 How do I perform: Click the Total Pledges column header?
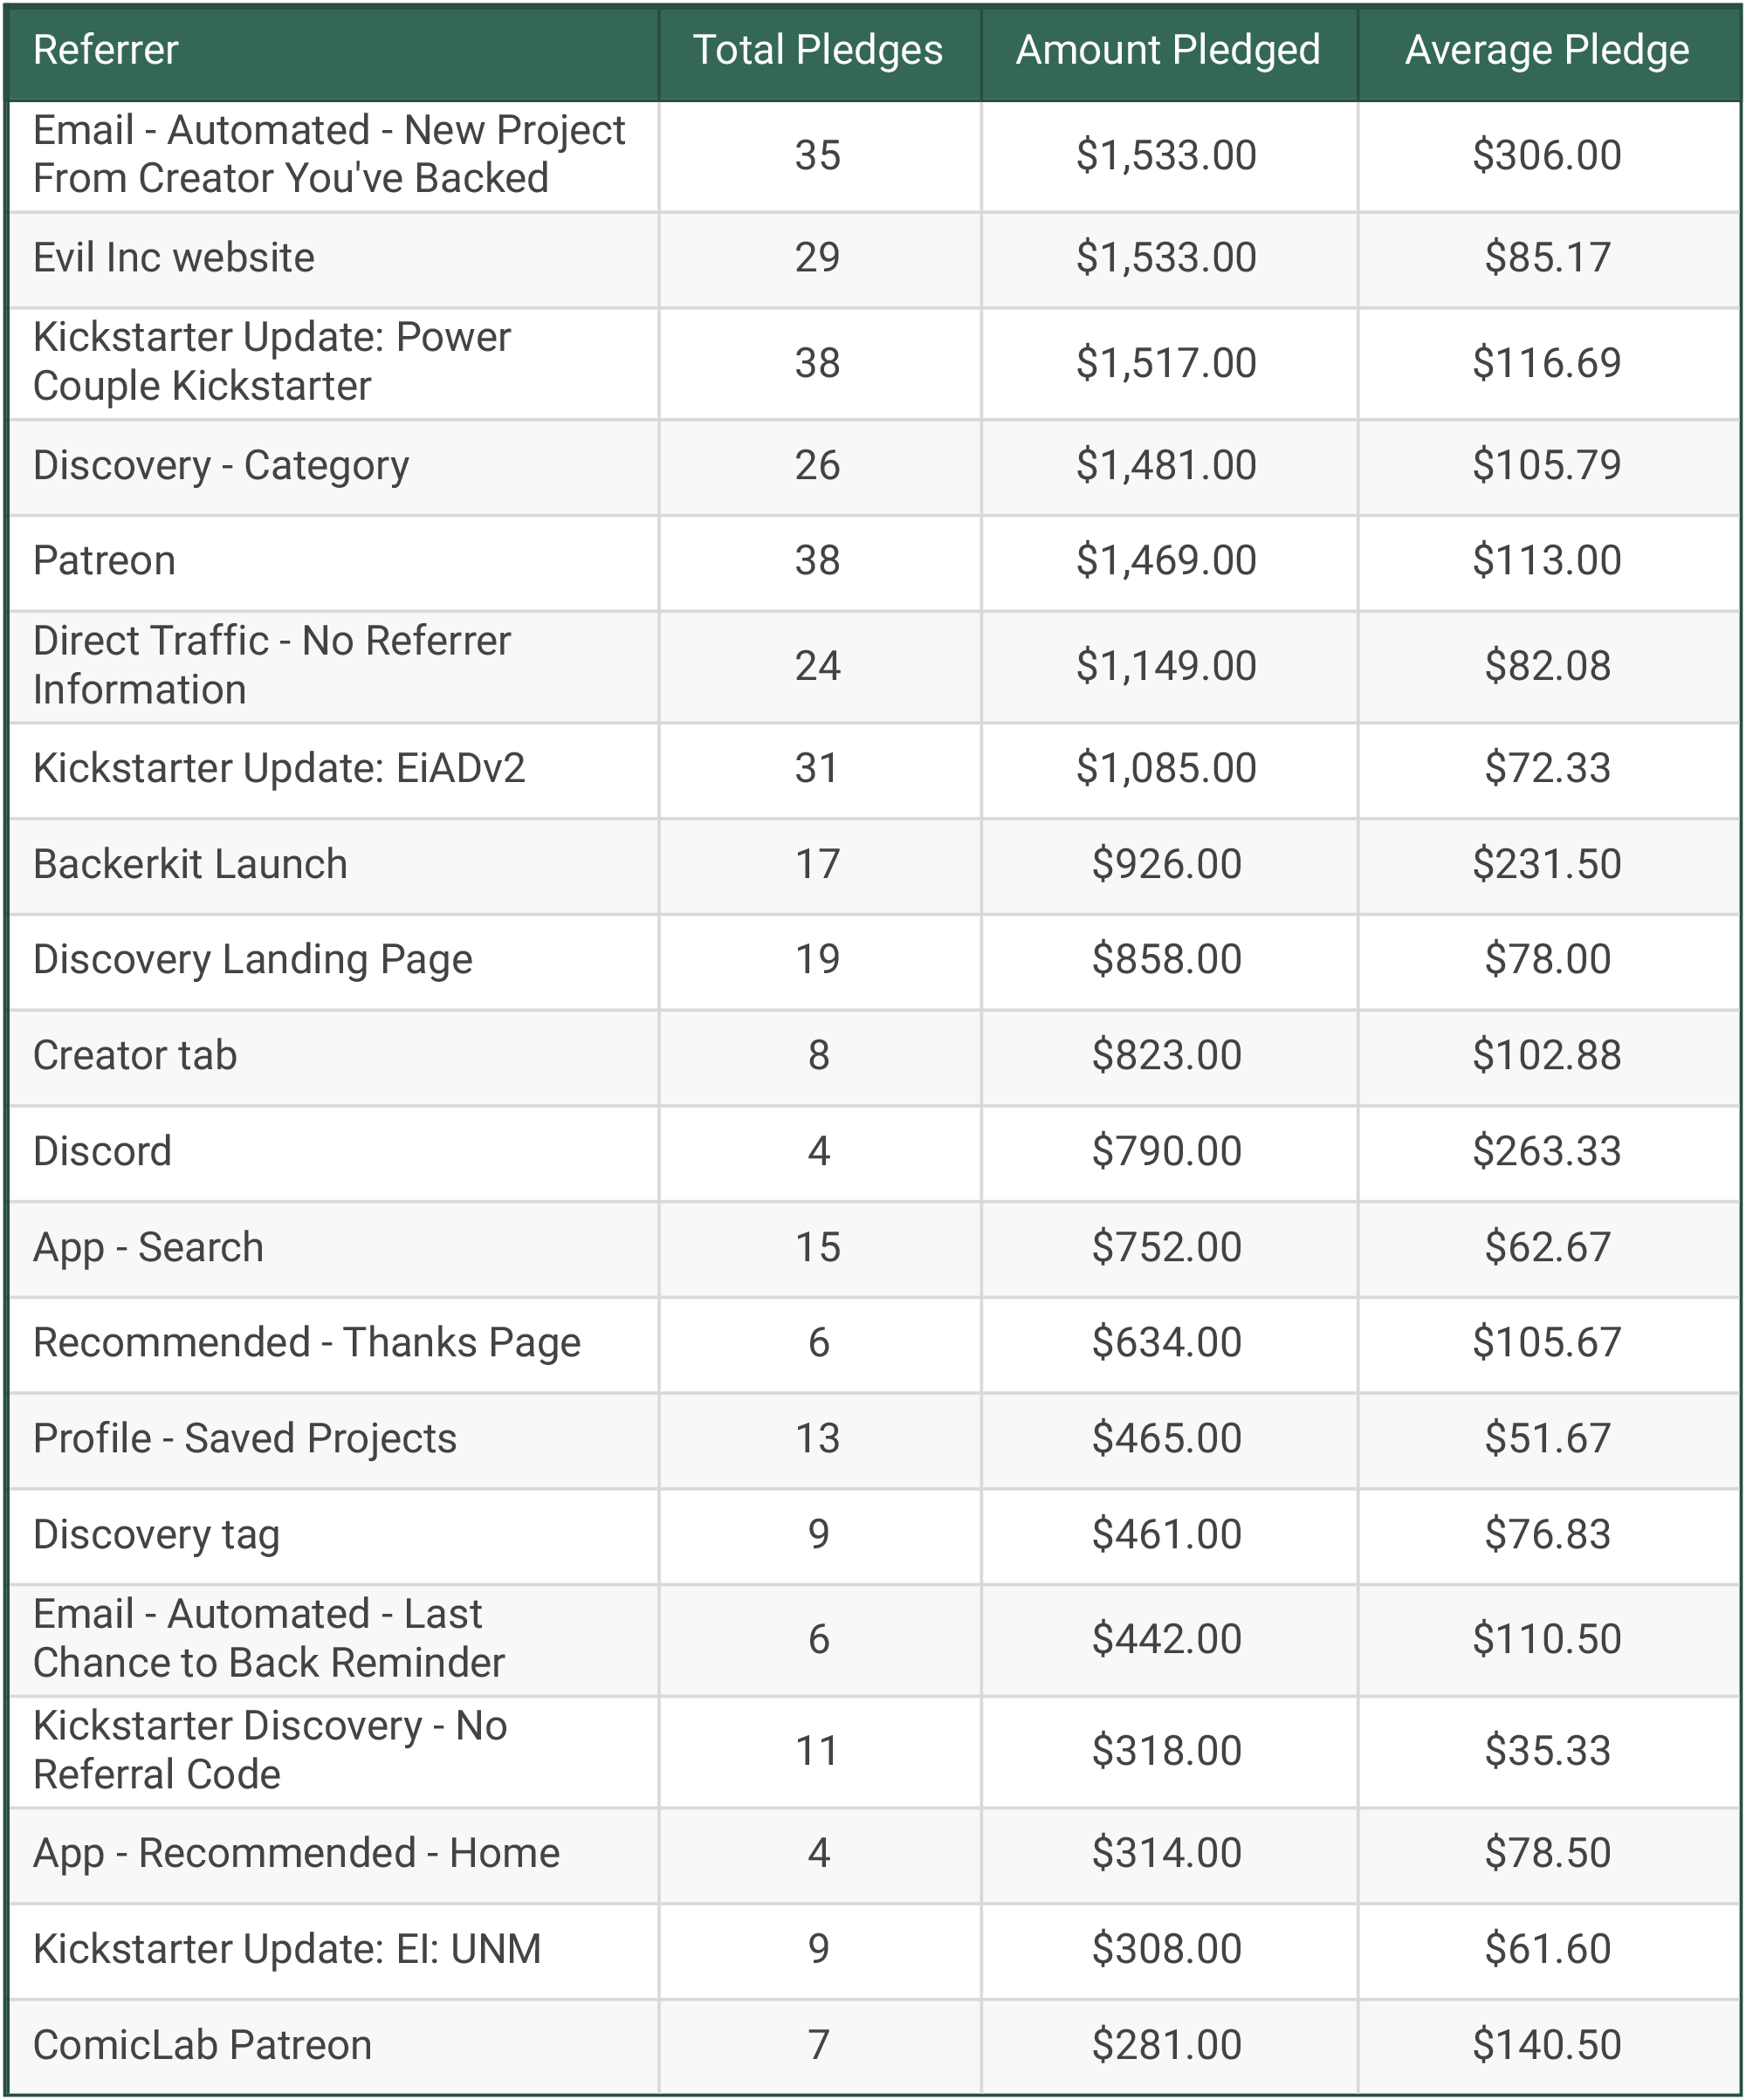817,50
